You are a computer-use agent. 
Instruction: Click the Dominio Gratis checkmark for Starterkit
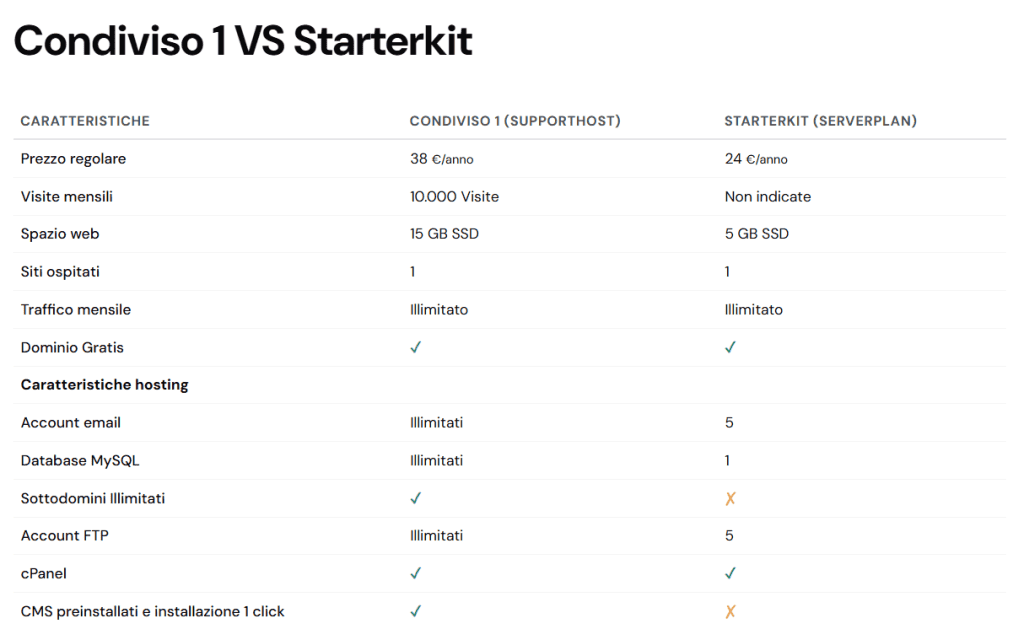click(x=730, y=348)
